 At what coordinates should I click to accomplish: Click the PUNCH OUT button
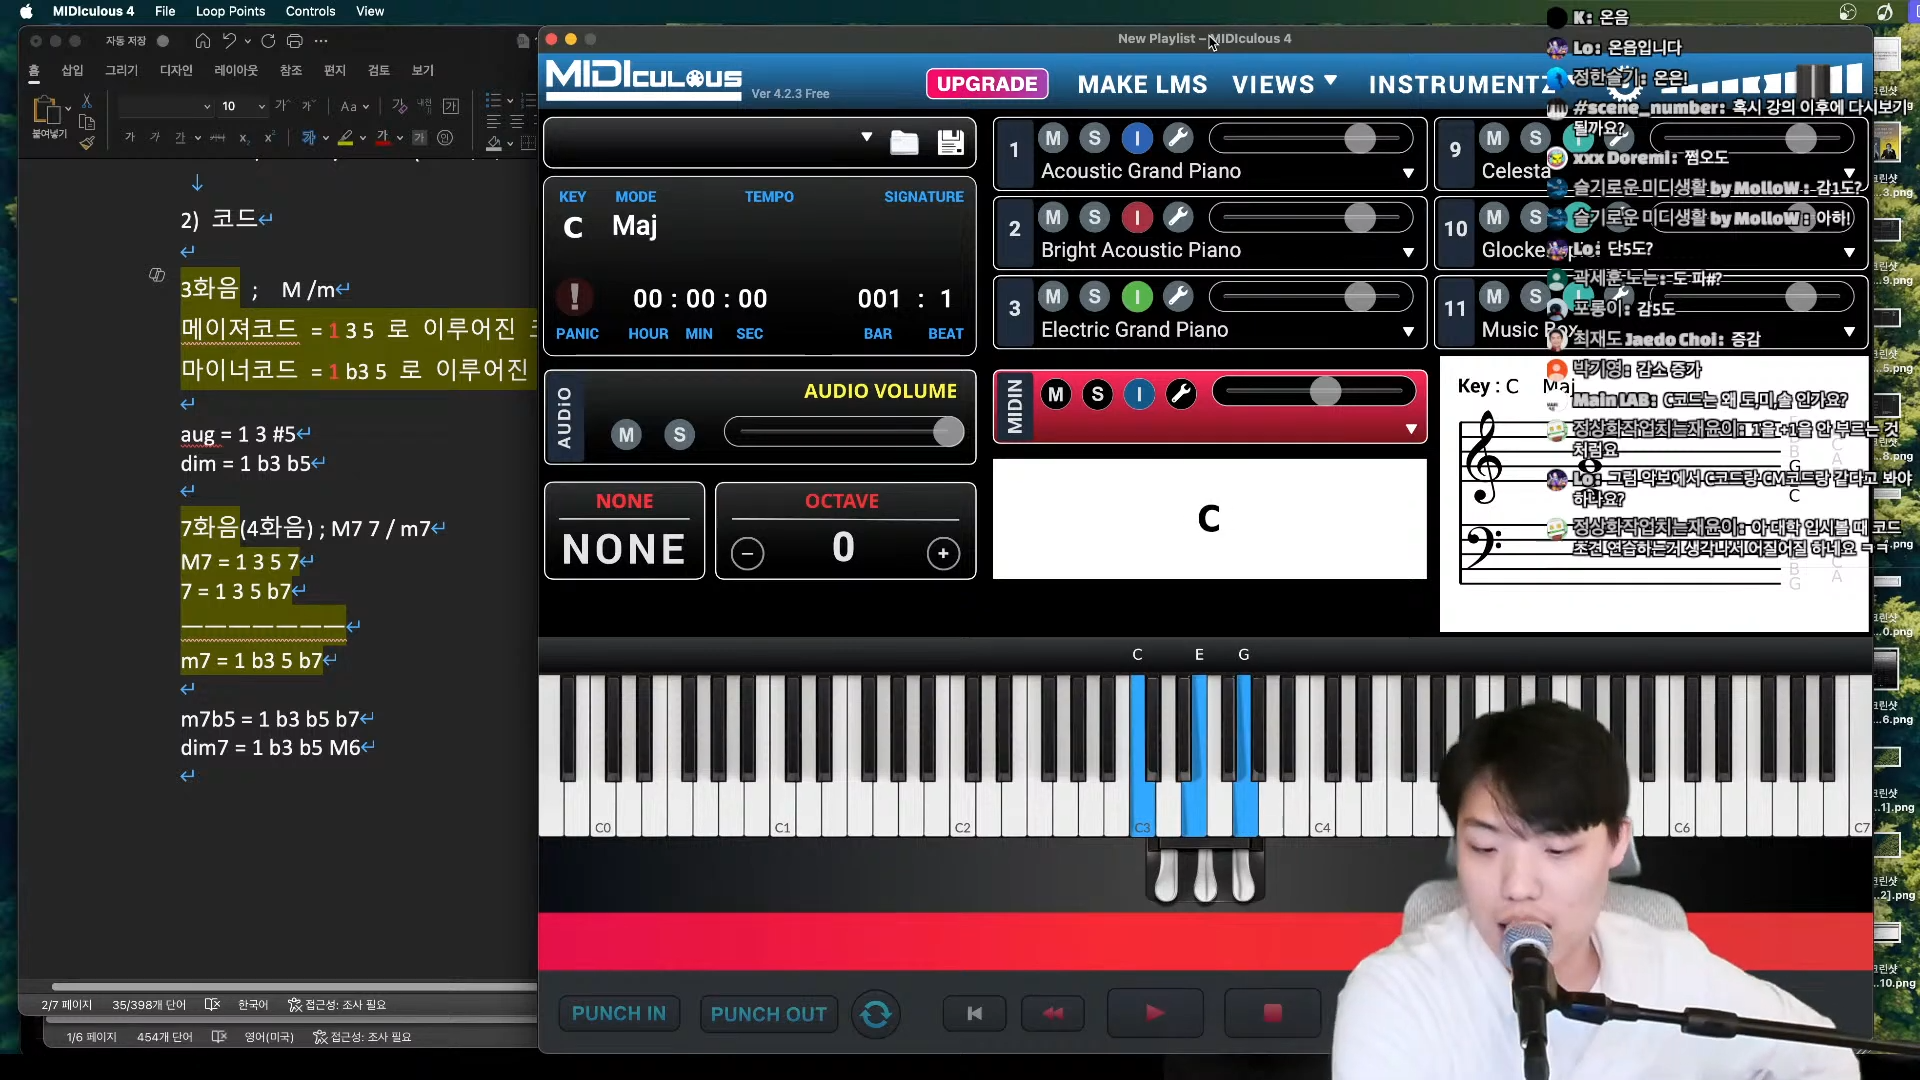768,1014
